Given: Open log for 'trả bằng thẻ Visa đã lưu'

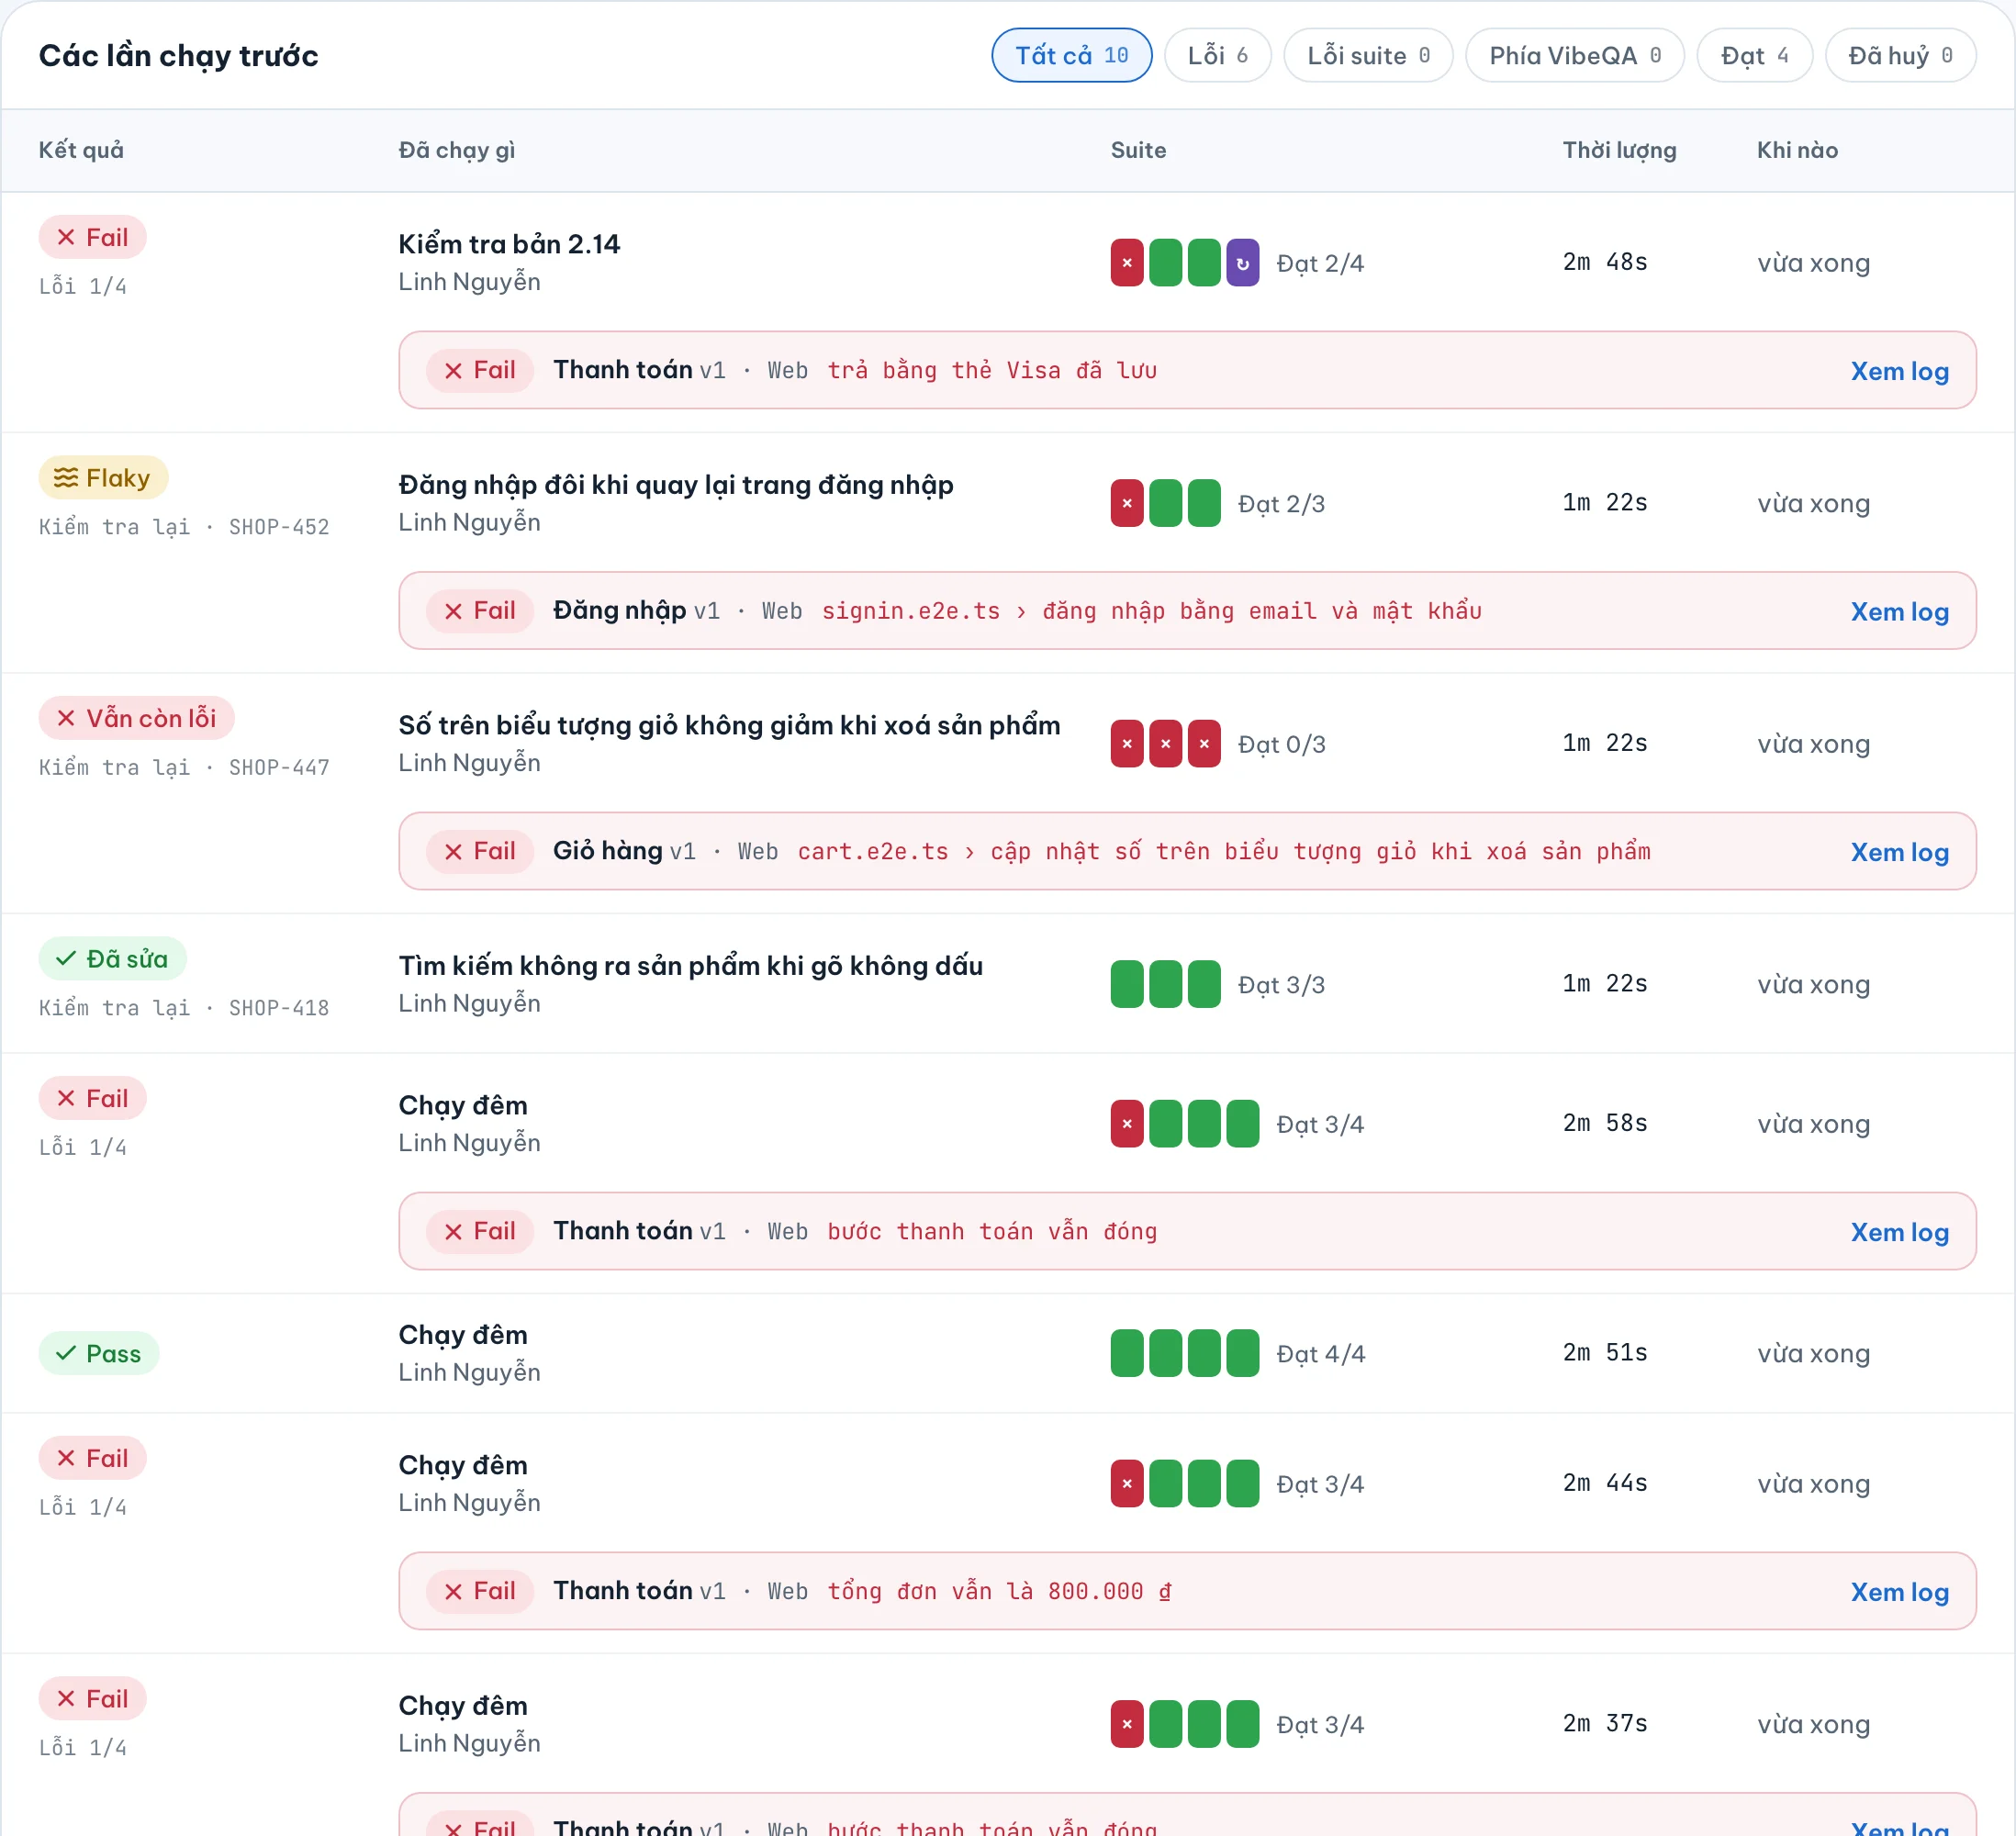Looking at the screenshot, I should [x=1899, y=371].
